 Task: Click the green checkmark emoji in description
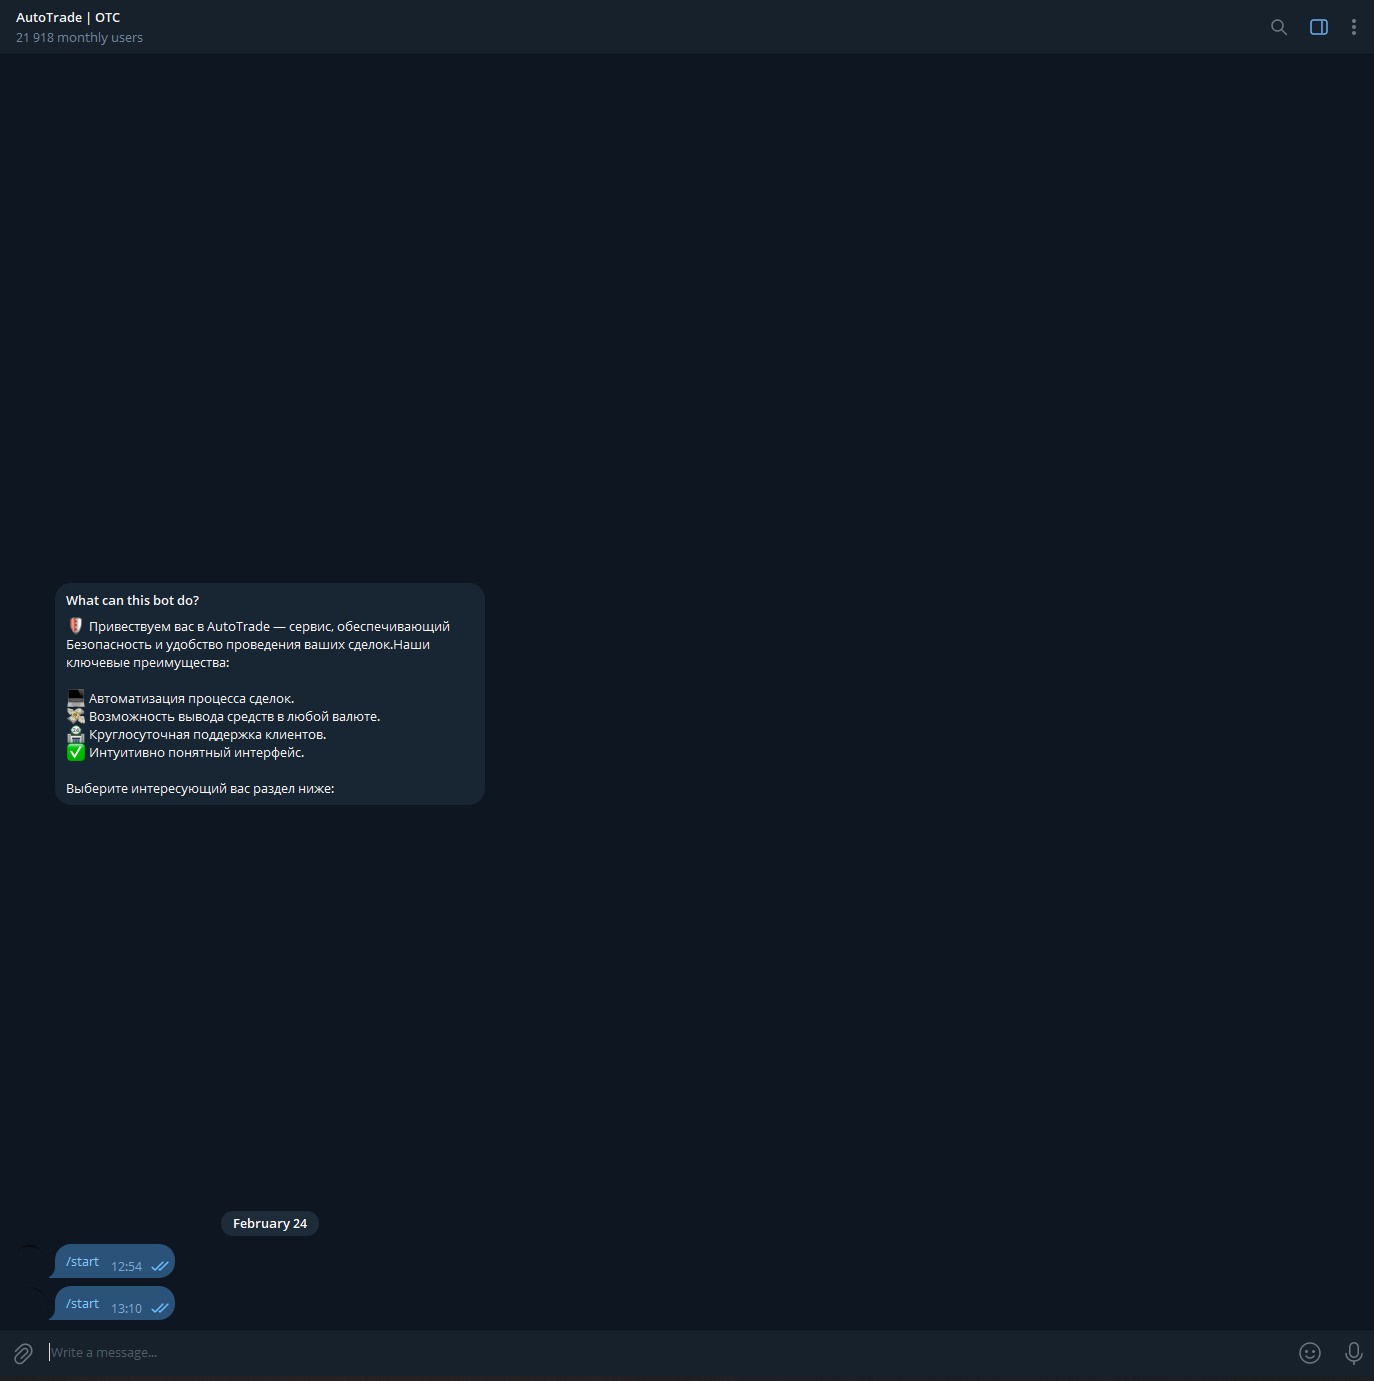76,753
